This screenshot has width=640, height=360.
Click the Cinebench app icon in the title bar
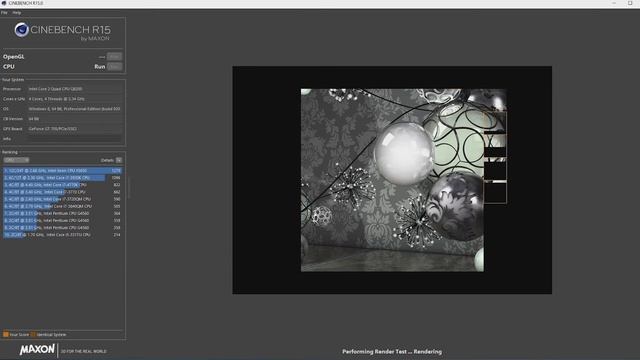[4, 3]
